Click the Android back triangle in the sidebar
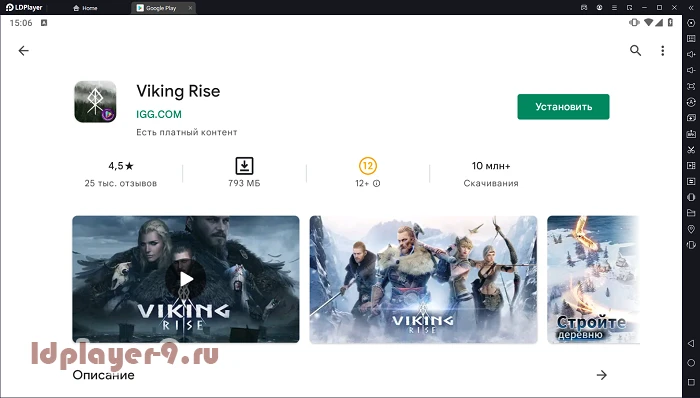Screen dimensions: 700x398 coord(691,343)
